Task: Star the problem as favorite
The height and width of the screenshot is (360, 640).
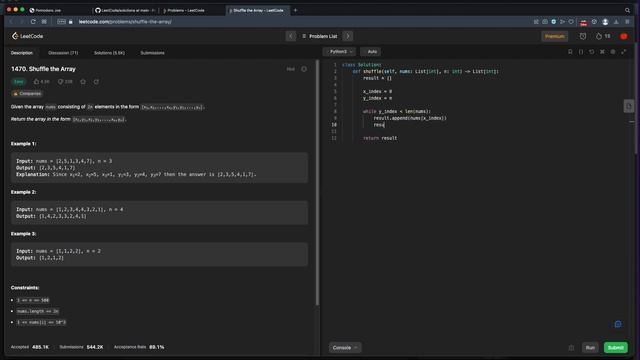Action: 83,82
